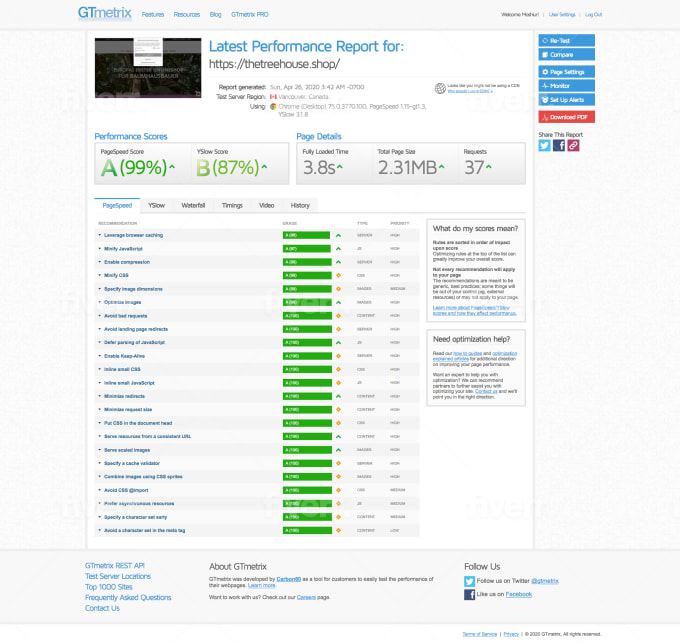Click the Log Out link
680x643 pixels.
(593, 15)
